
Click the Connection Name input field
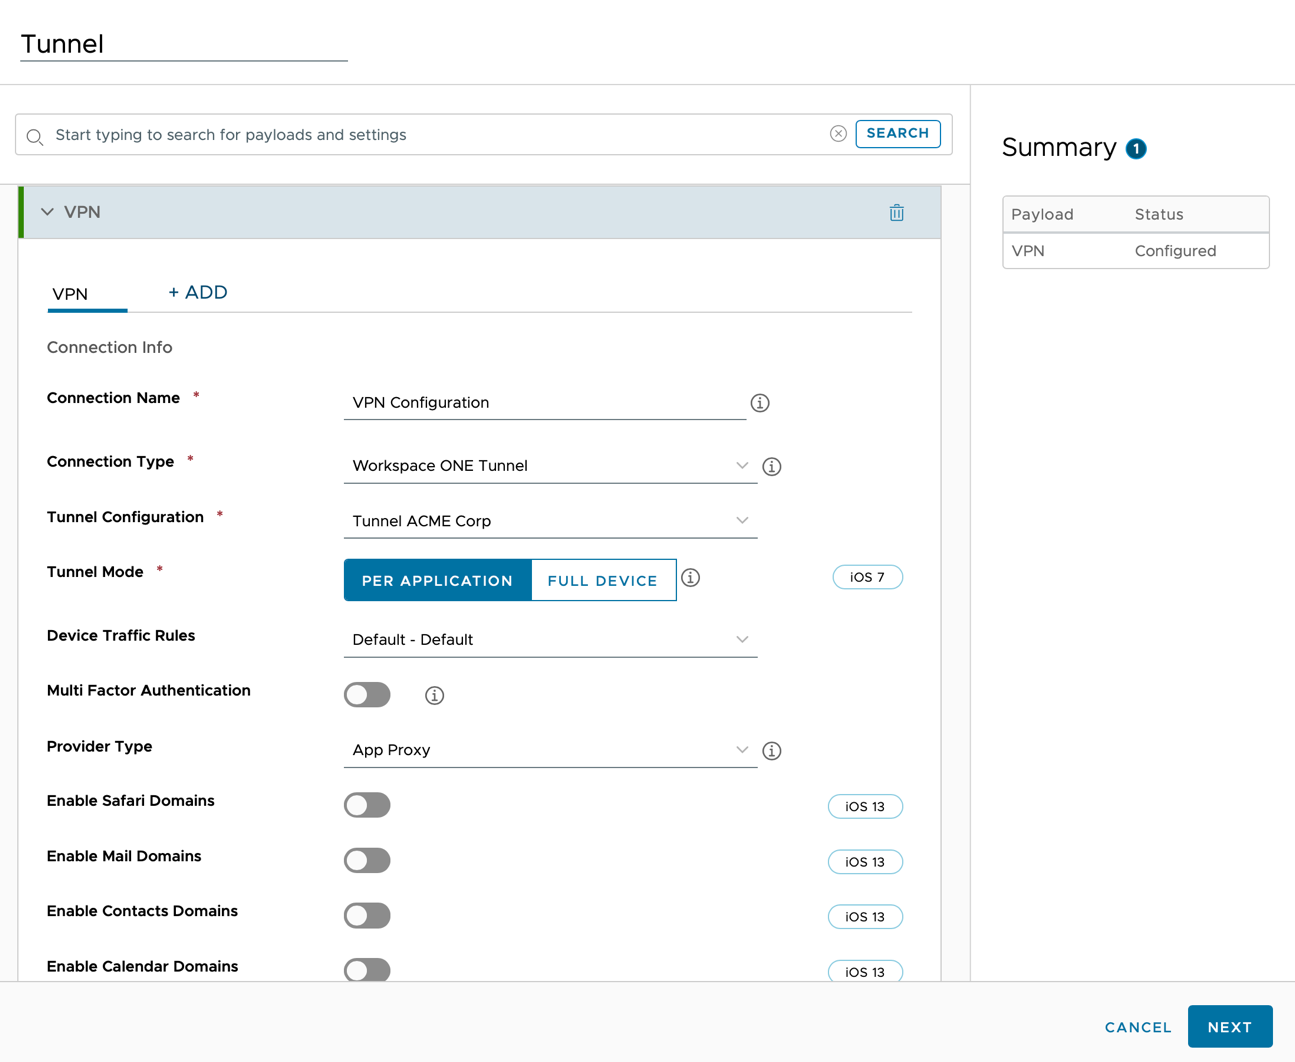click(x=544, y=403)
